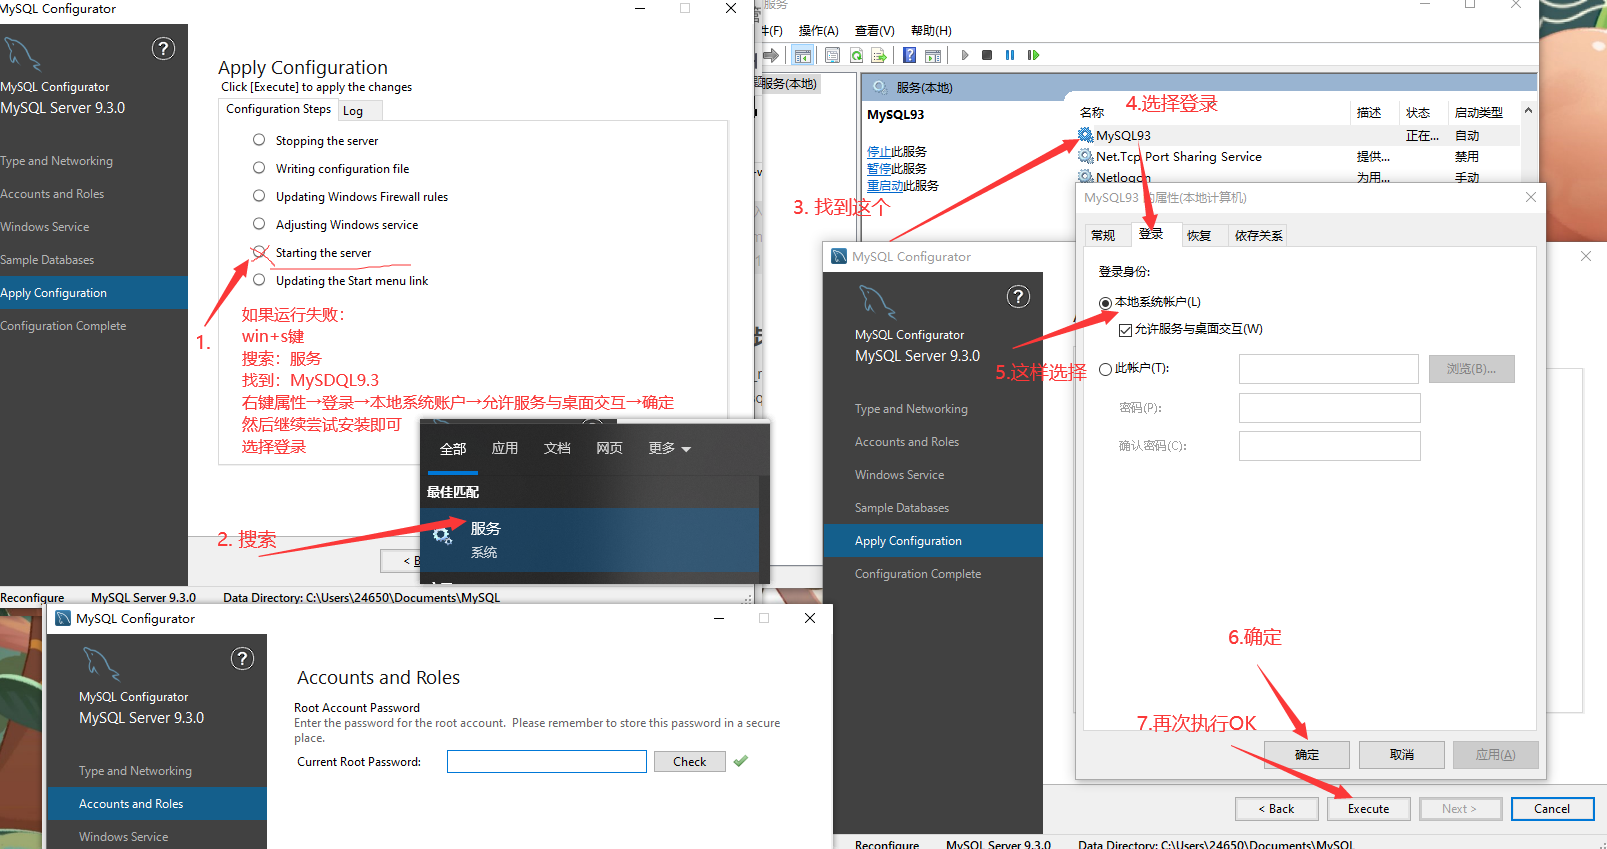Click the gear icon beside MySQL93 service

[1086, 135]
